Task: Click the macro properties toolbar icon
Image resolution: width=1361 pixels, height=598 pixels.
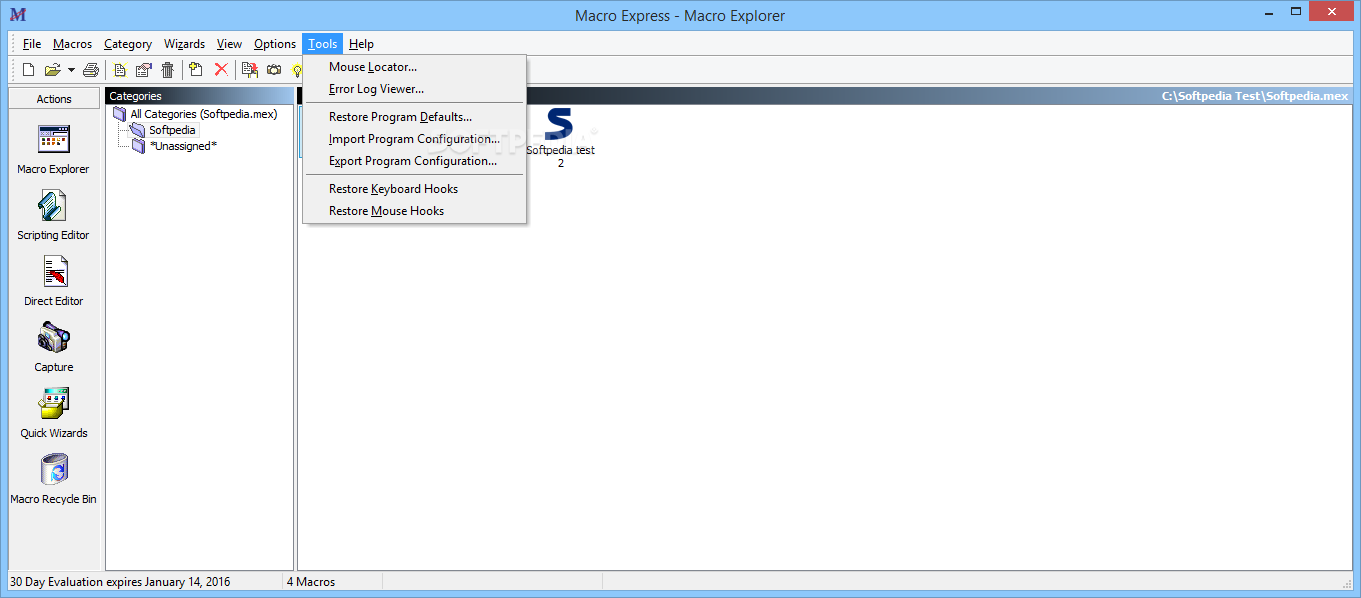Action: coord(143,70)
